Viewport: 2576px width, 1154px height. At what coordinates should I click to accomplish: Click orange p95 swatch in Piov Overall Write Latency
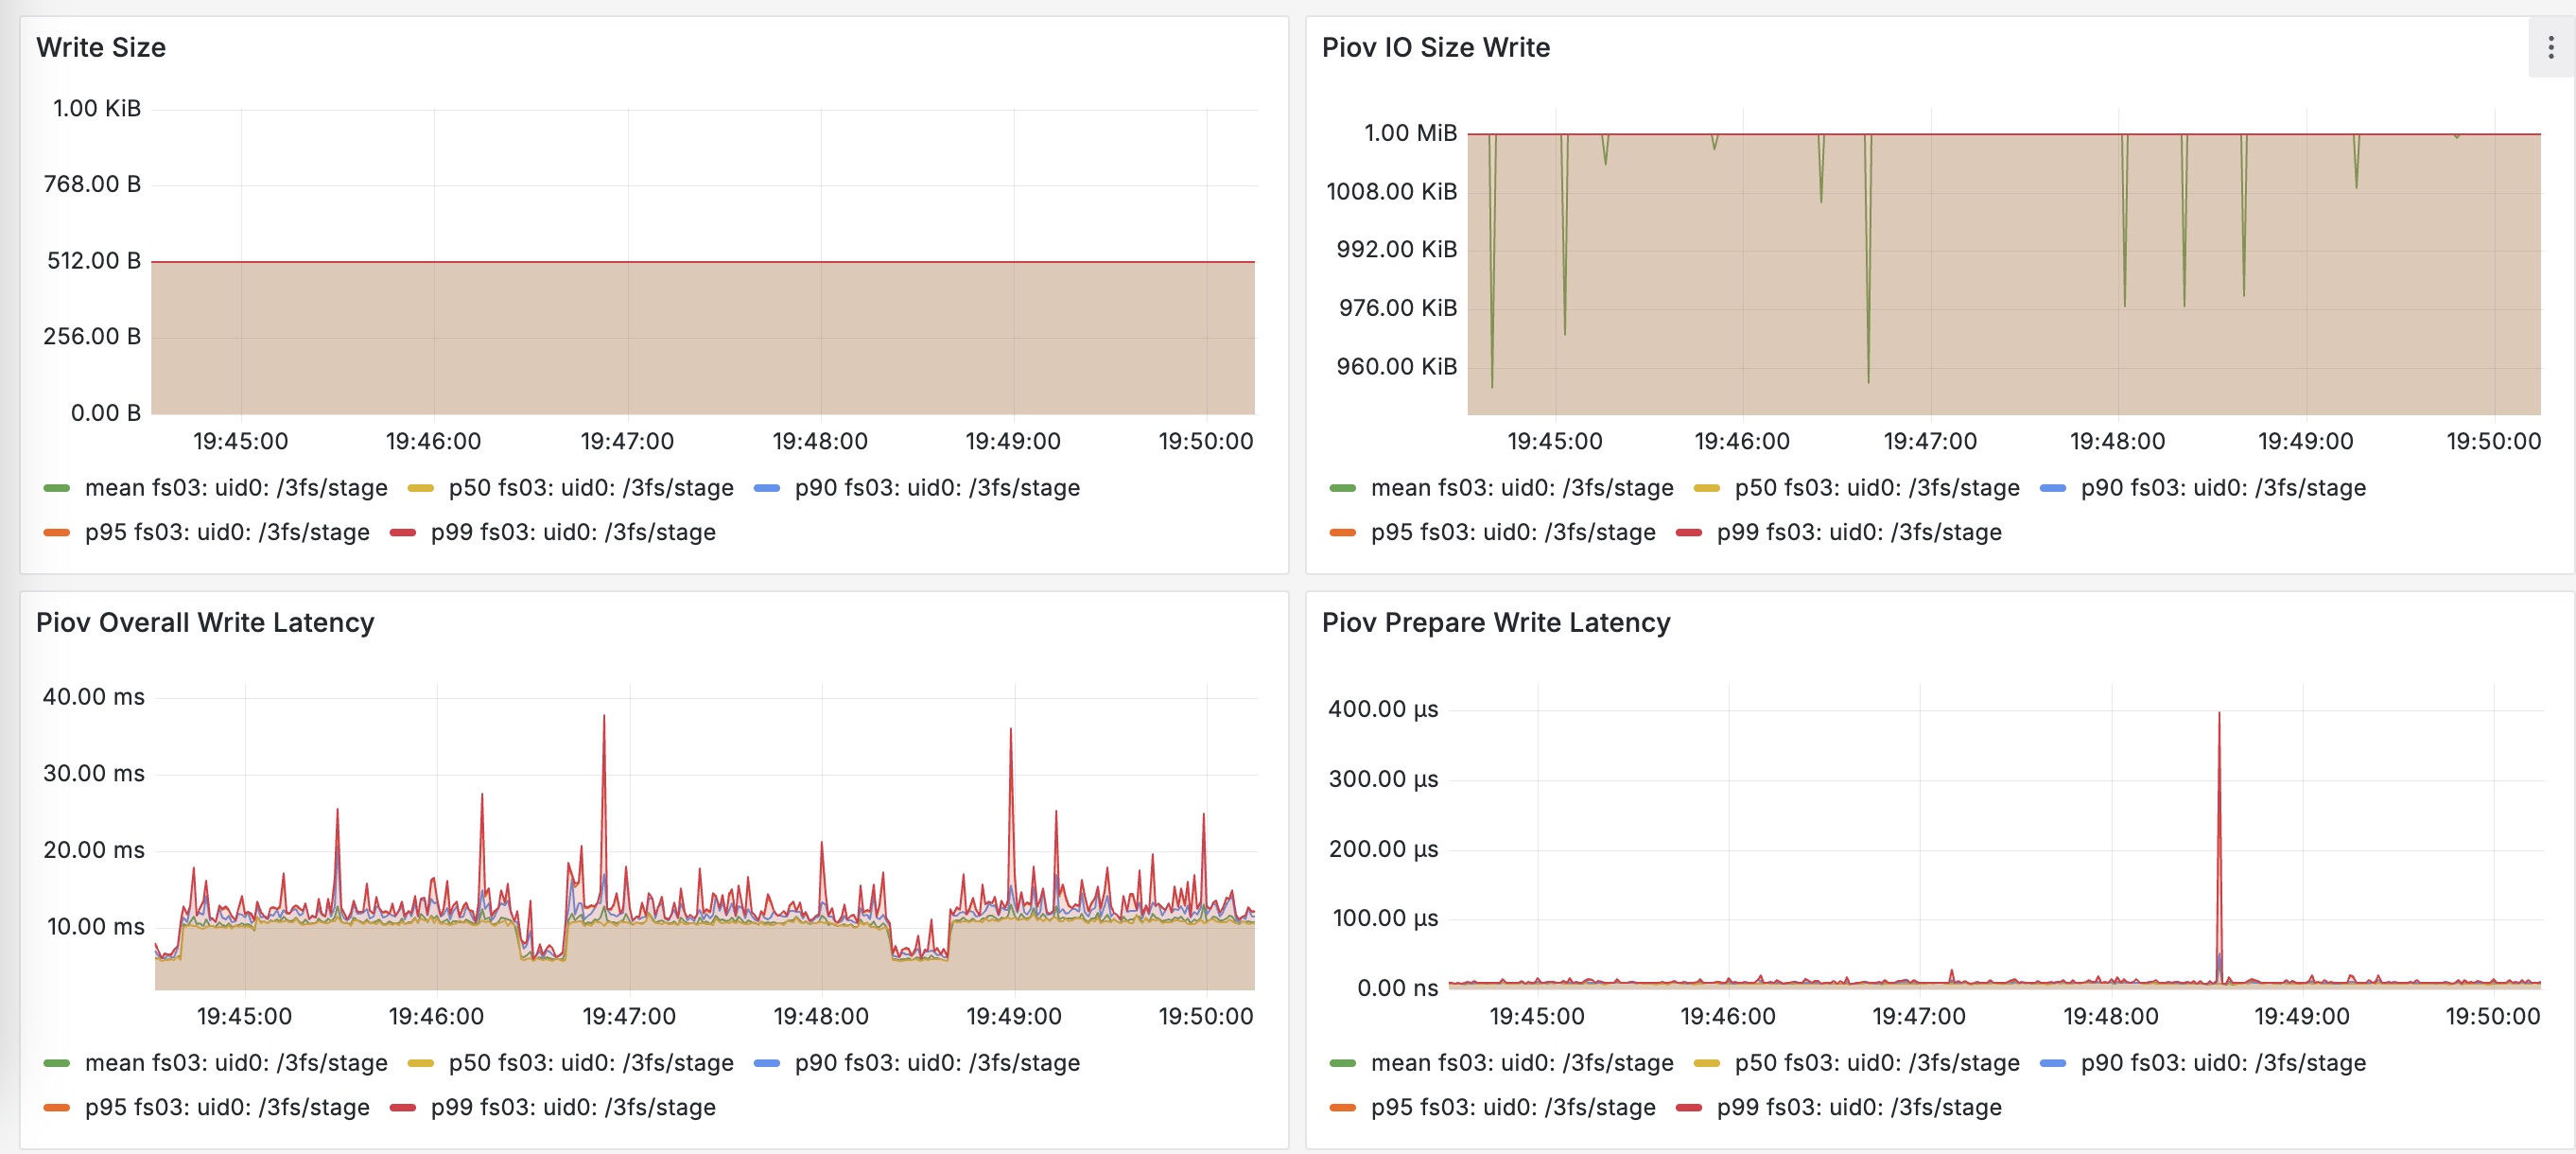[x=57, y=1107]
